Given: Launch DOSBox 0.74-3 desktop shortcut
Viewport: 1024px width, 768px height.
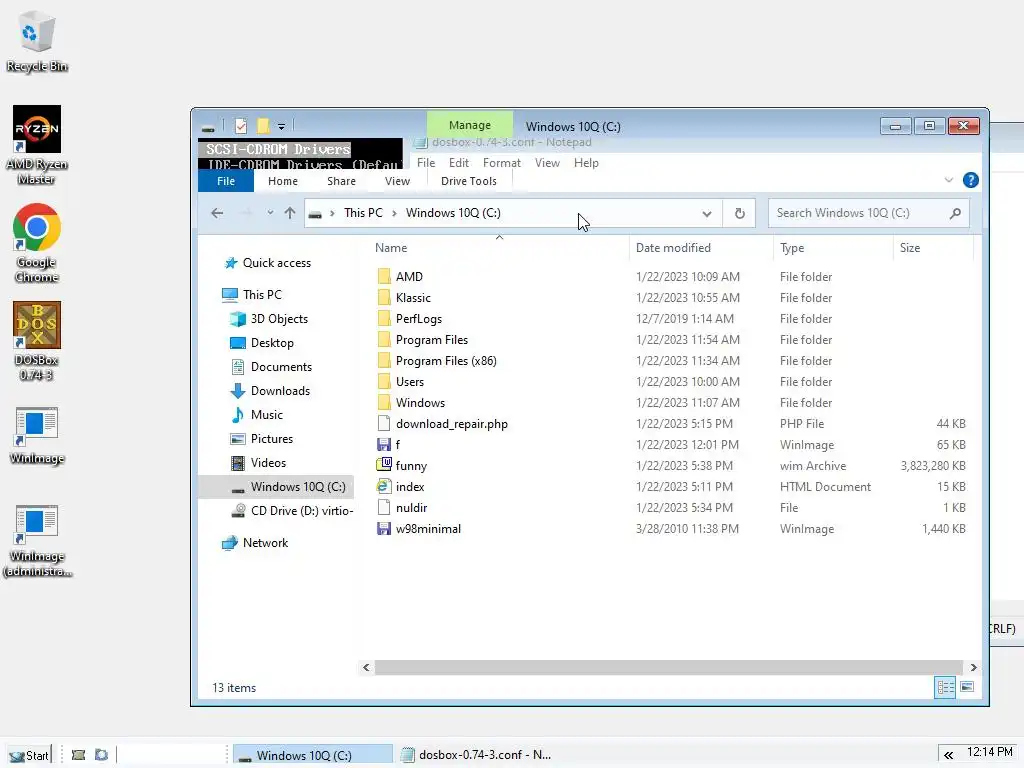Looking at the screenshot, I should [x=37, y=340].
